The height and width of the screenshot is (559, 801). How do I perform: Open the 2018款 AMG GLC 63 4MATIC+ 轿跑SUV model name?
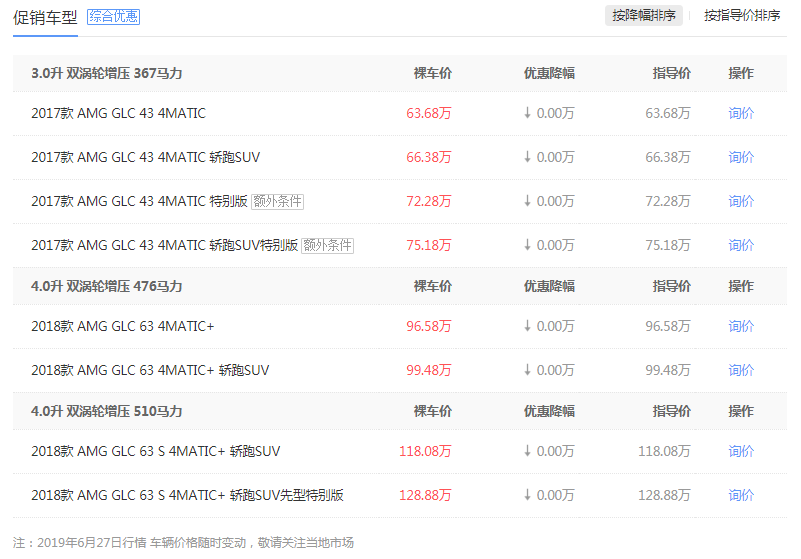[x=150, y=370]
